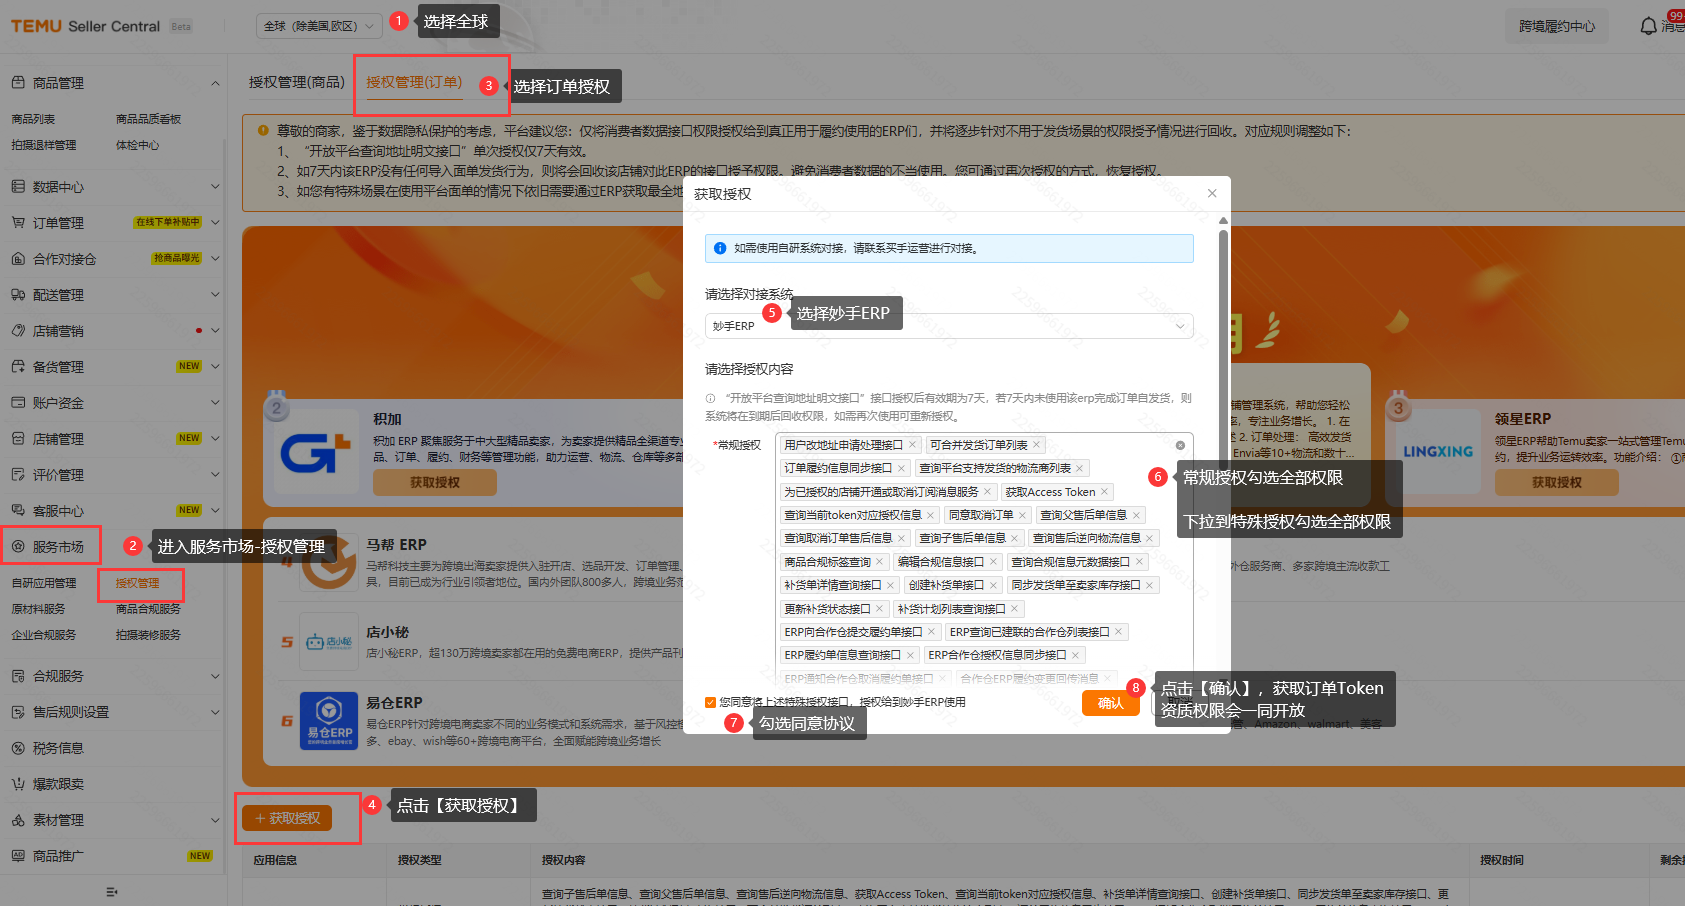1685x906 pixels.
Task: Click the 合作对接仓 warehouse icon
Action: (18, 259)
